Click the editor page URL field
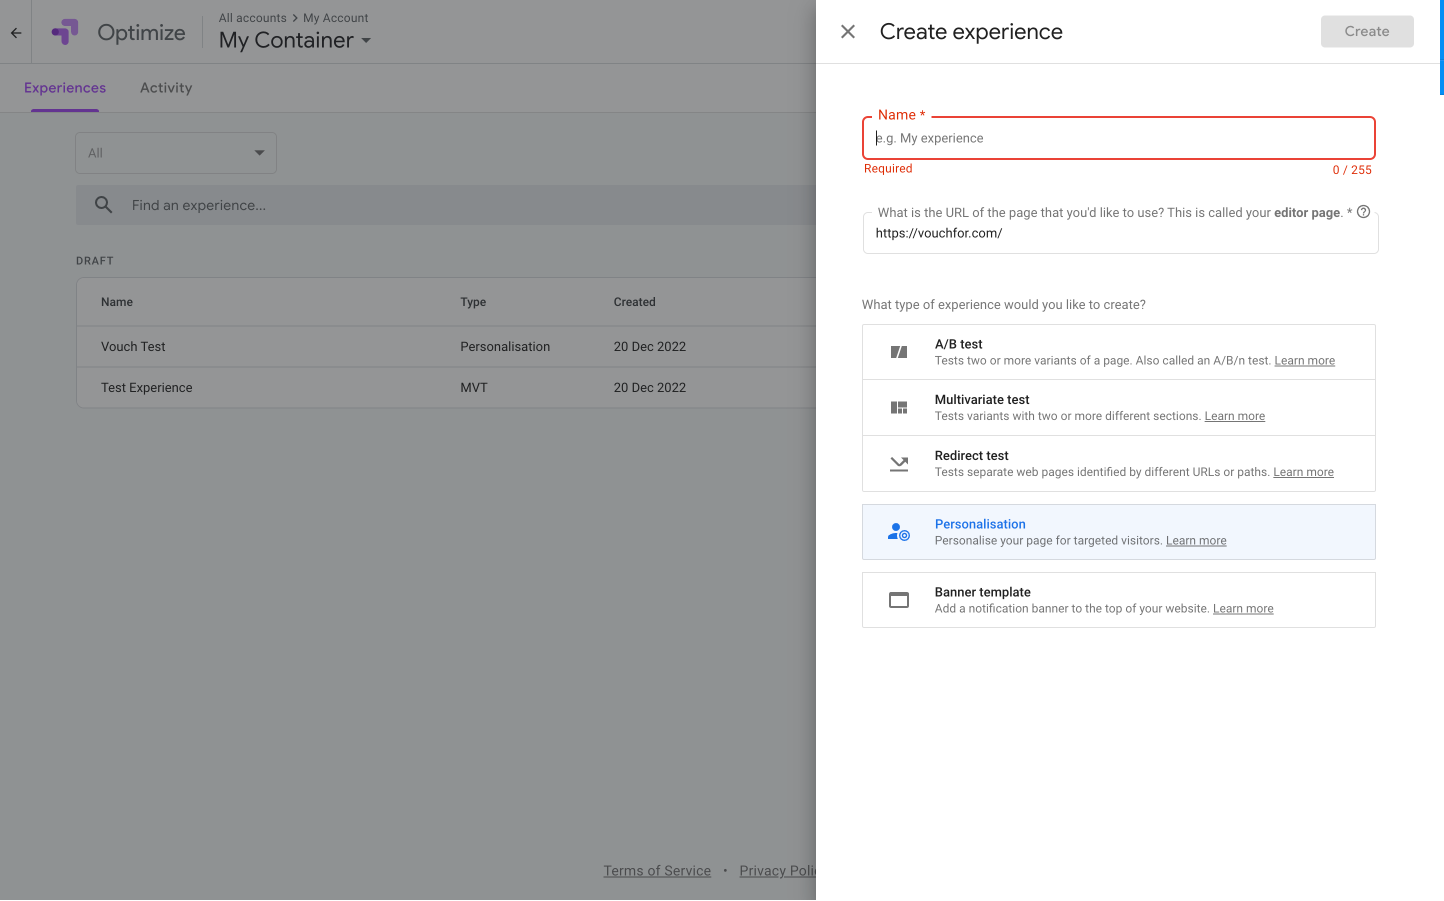 [x=1118, y=234]
